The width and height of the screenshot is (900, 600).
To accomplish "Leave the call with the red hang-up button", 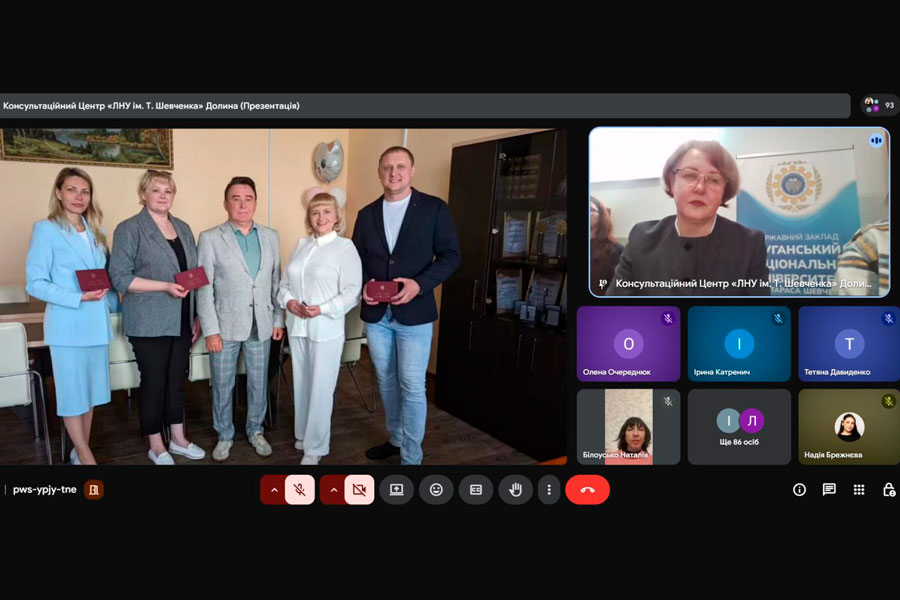I will click(587, 490).
